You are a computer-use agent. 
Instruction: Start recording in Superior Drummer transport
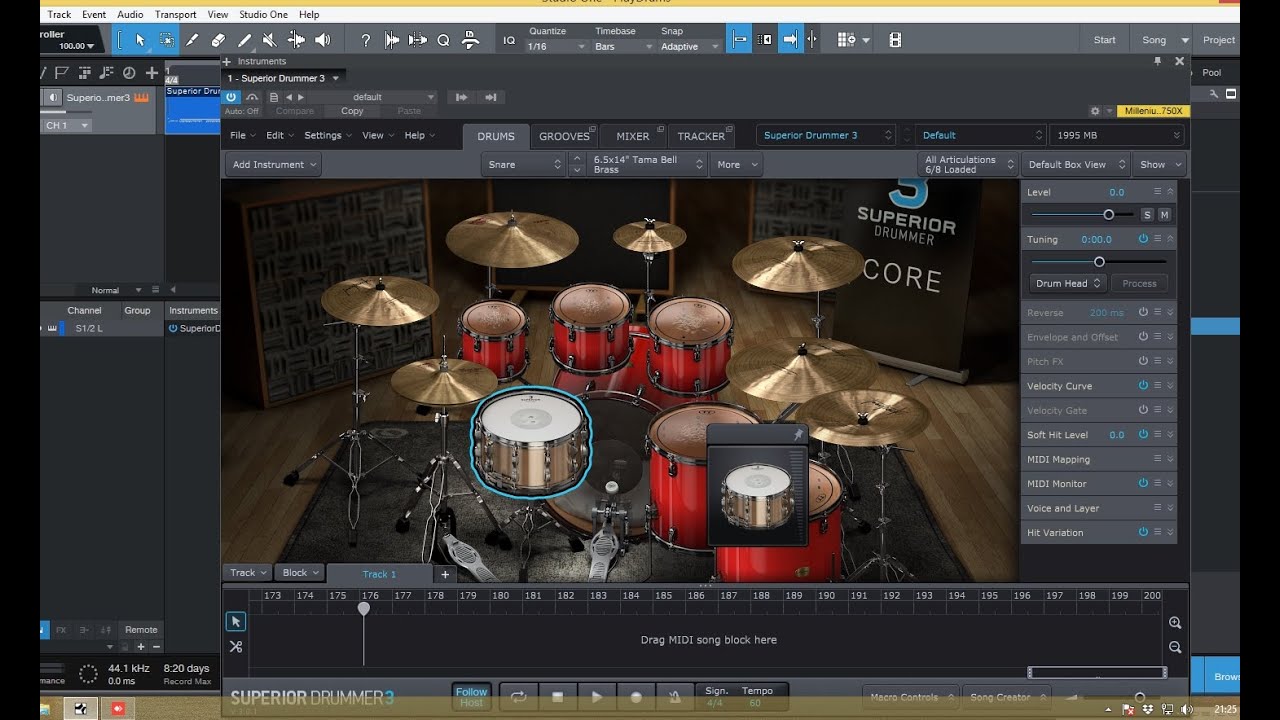click(x=636, y=696)
